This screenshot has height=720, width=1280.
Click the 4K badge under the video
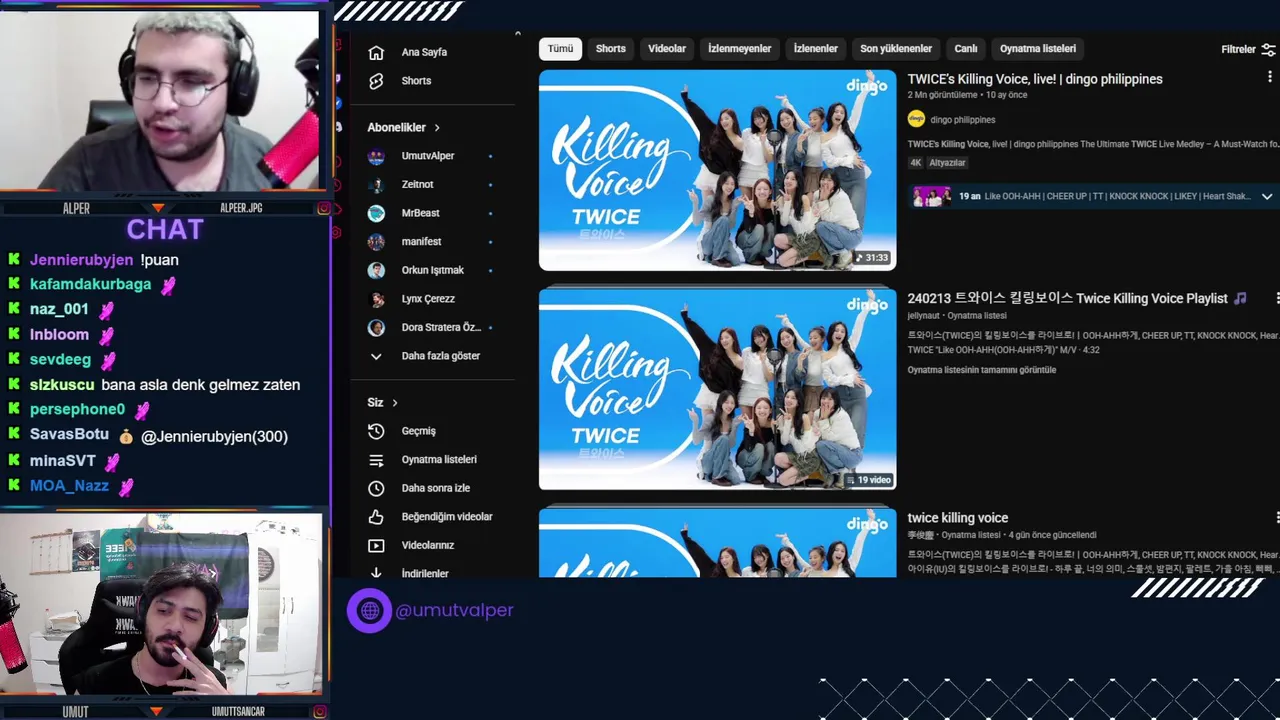(916, 162)
